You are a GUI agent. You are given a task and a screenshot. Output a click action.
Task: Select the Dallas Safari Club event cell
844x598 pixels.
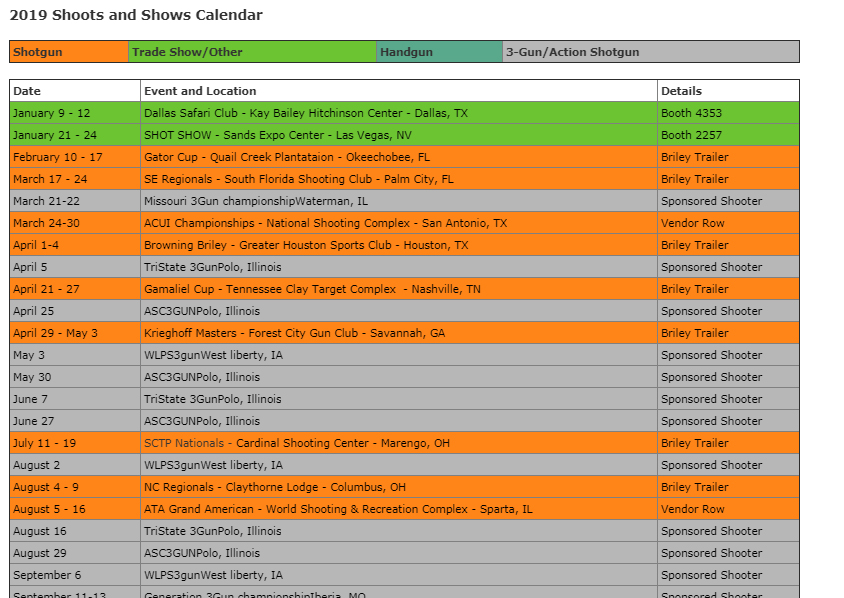click(x=399, y=113)
